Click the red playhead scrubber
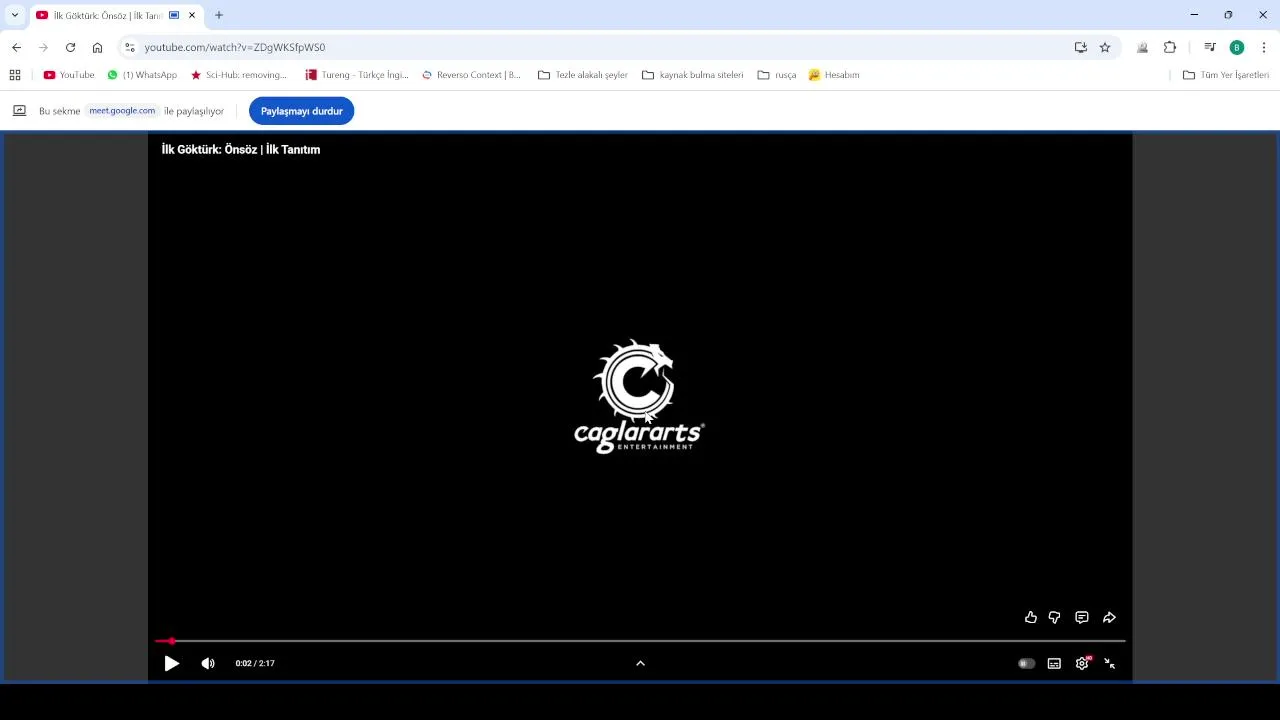Image resolution: width=1280 pixels, height=720 pixels. tap(171, 641)
